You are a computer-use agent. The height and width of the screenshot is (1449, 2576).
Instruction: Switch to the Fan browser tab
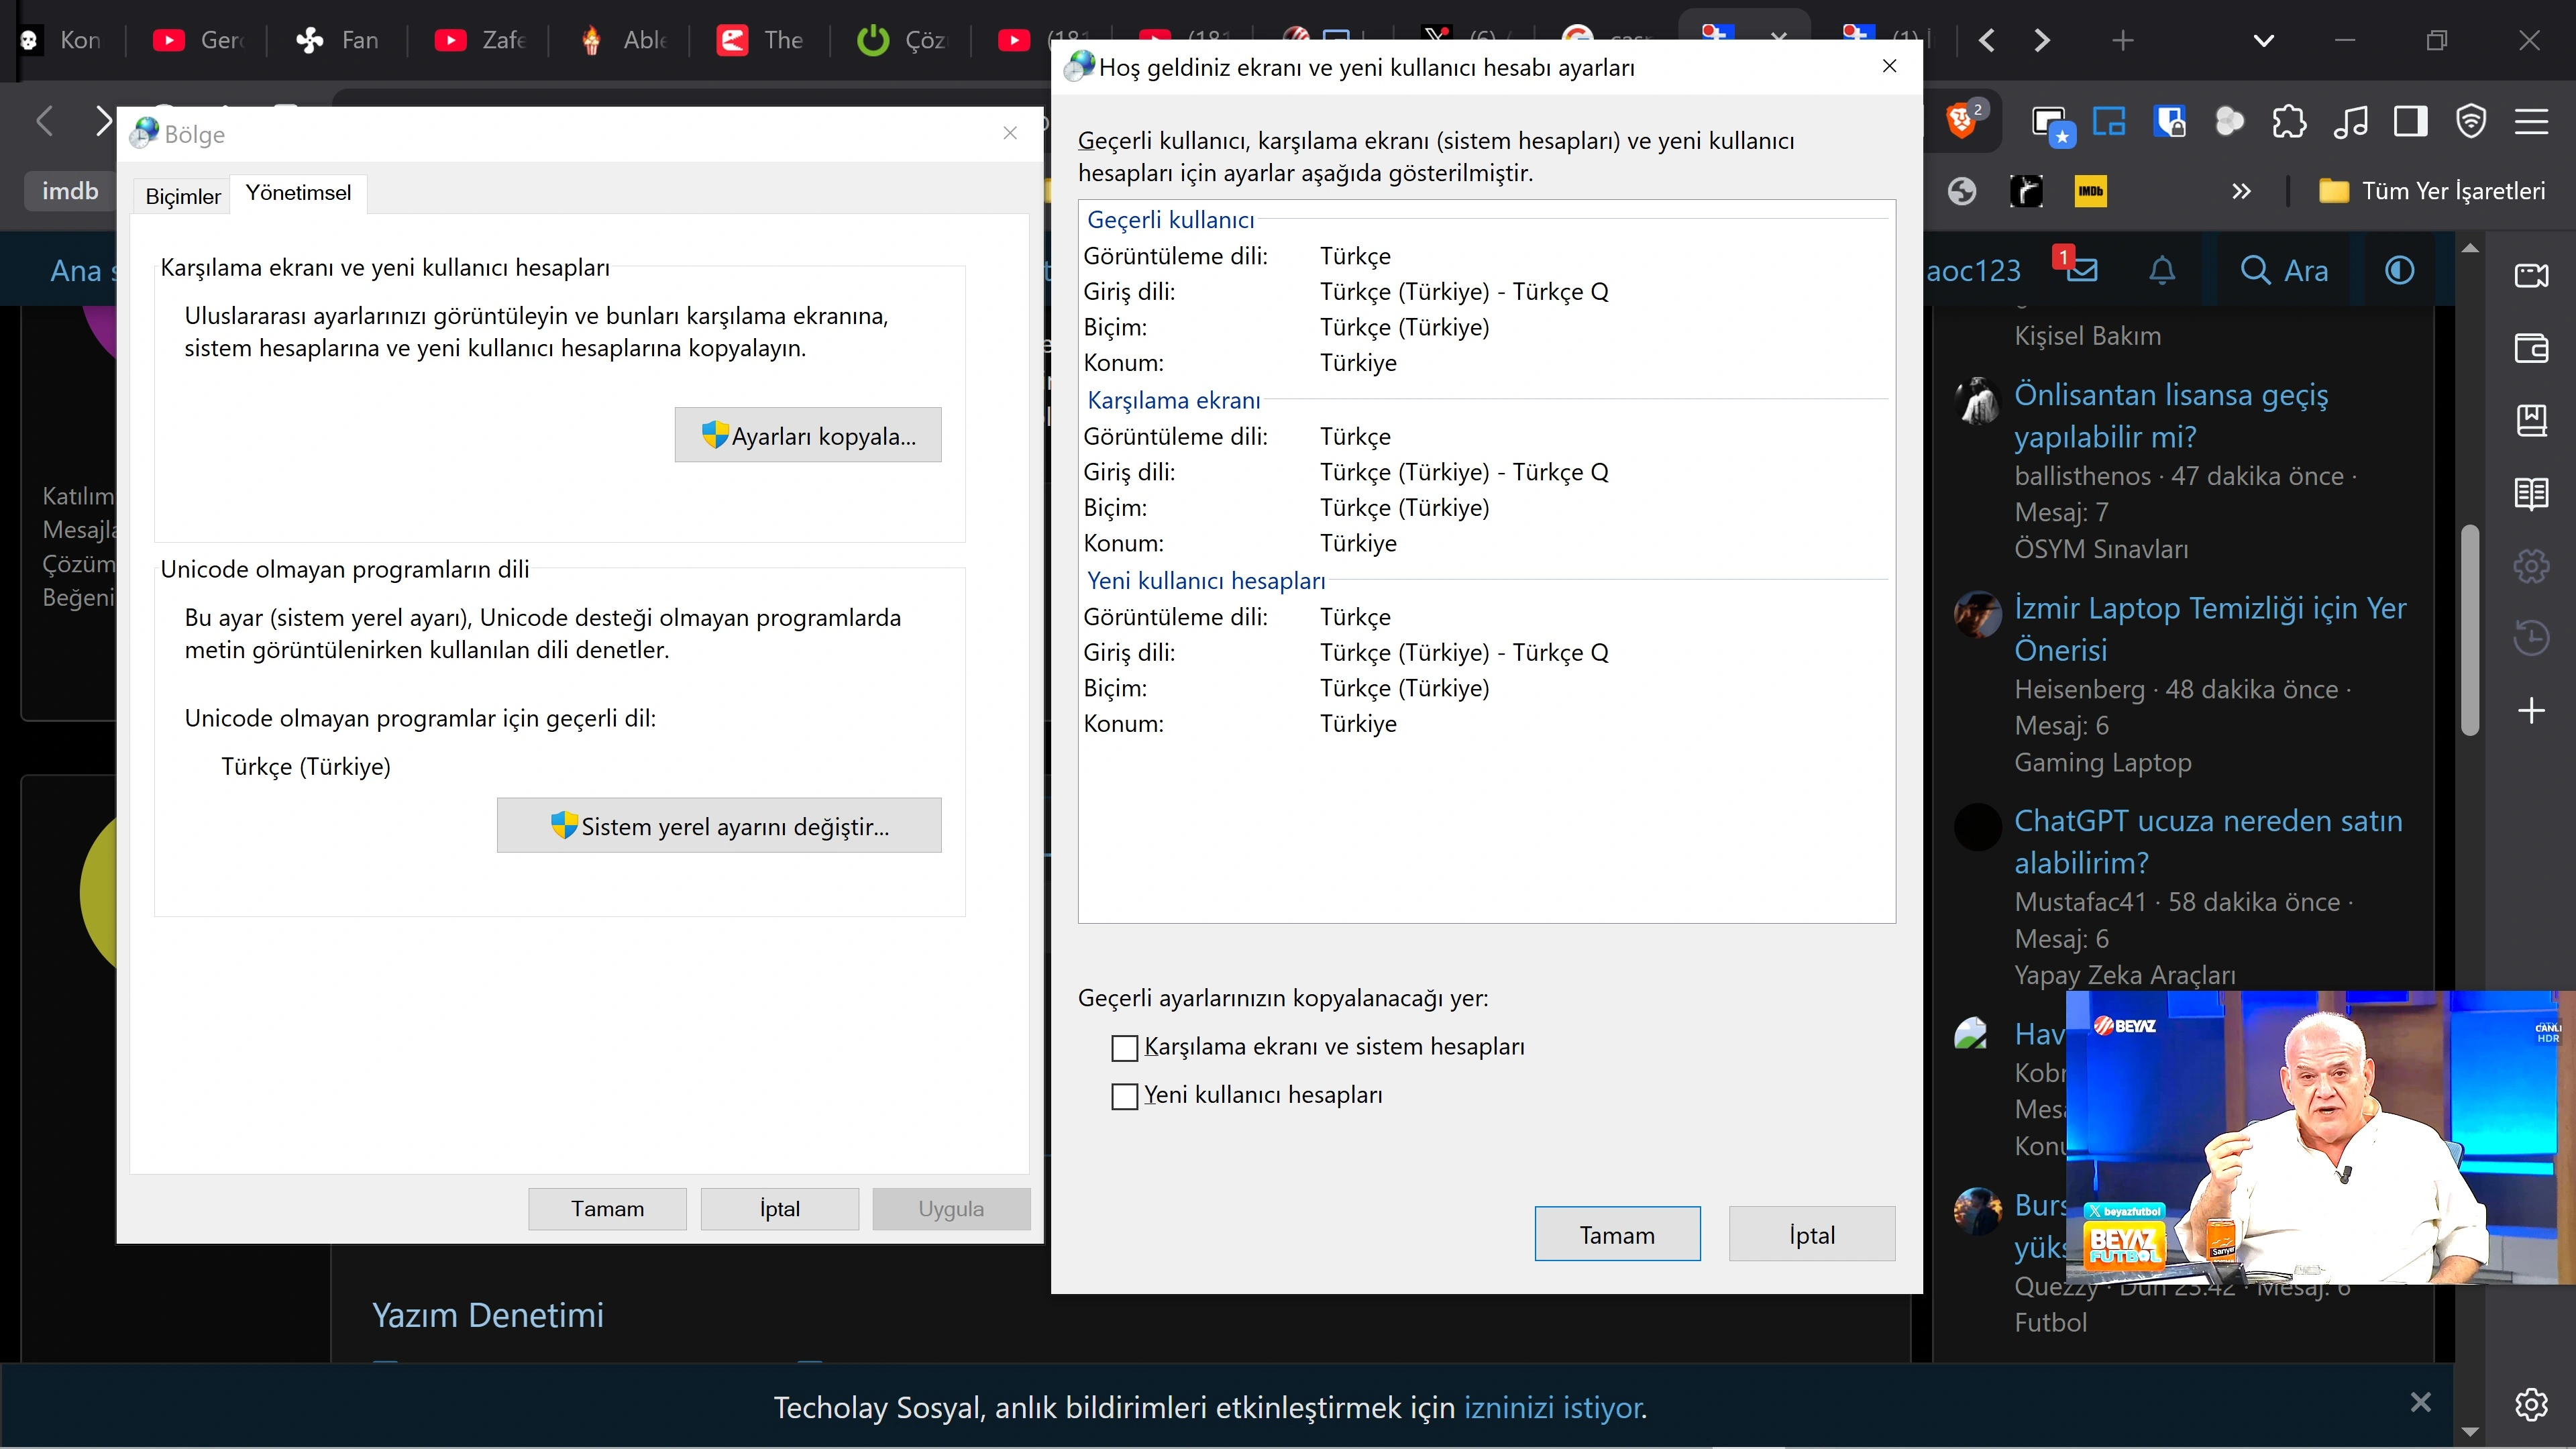[338, 40]
